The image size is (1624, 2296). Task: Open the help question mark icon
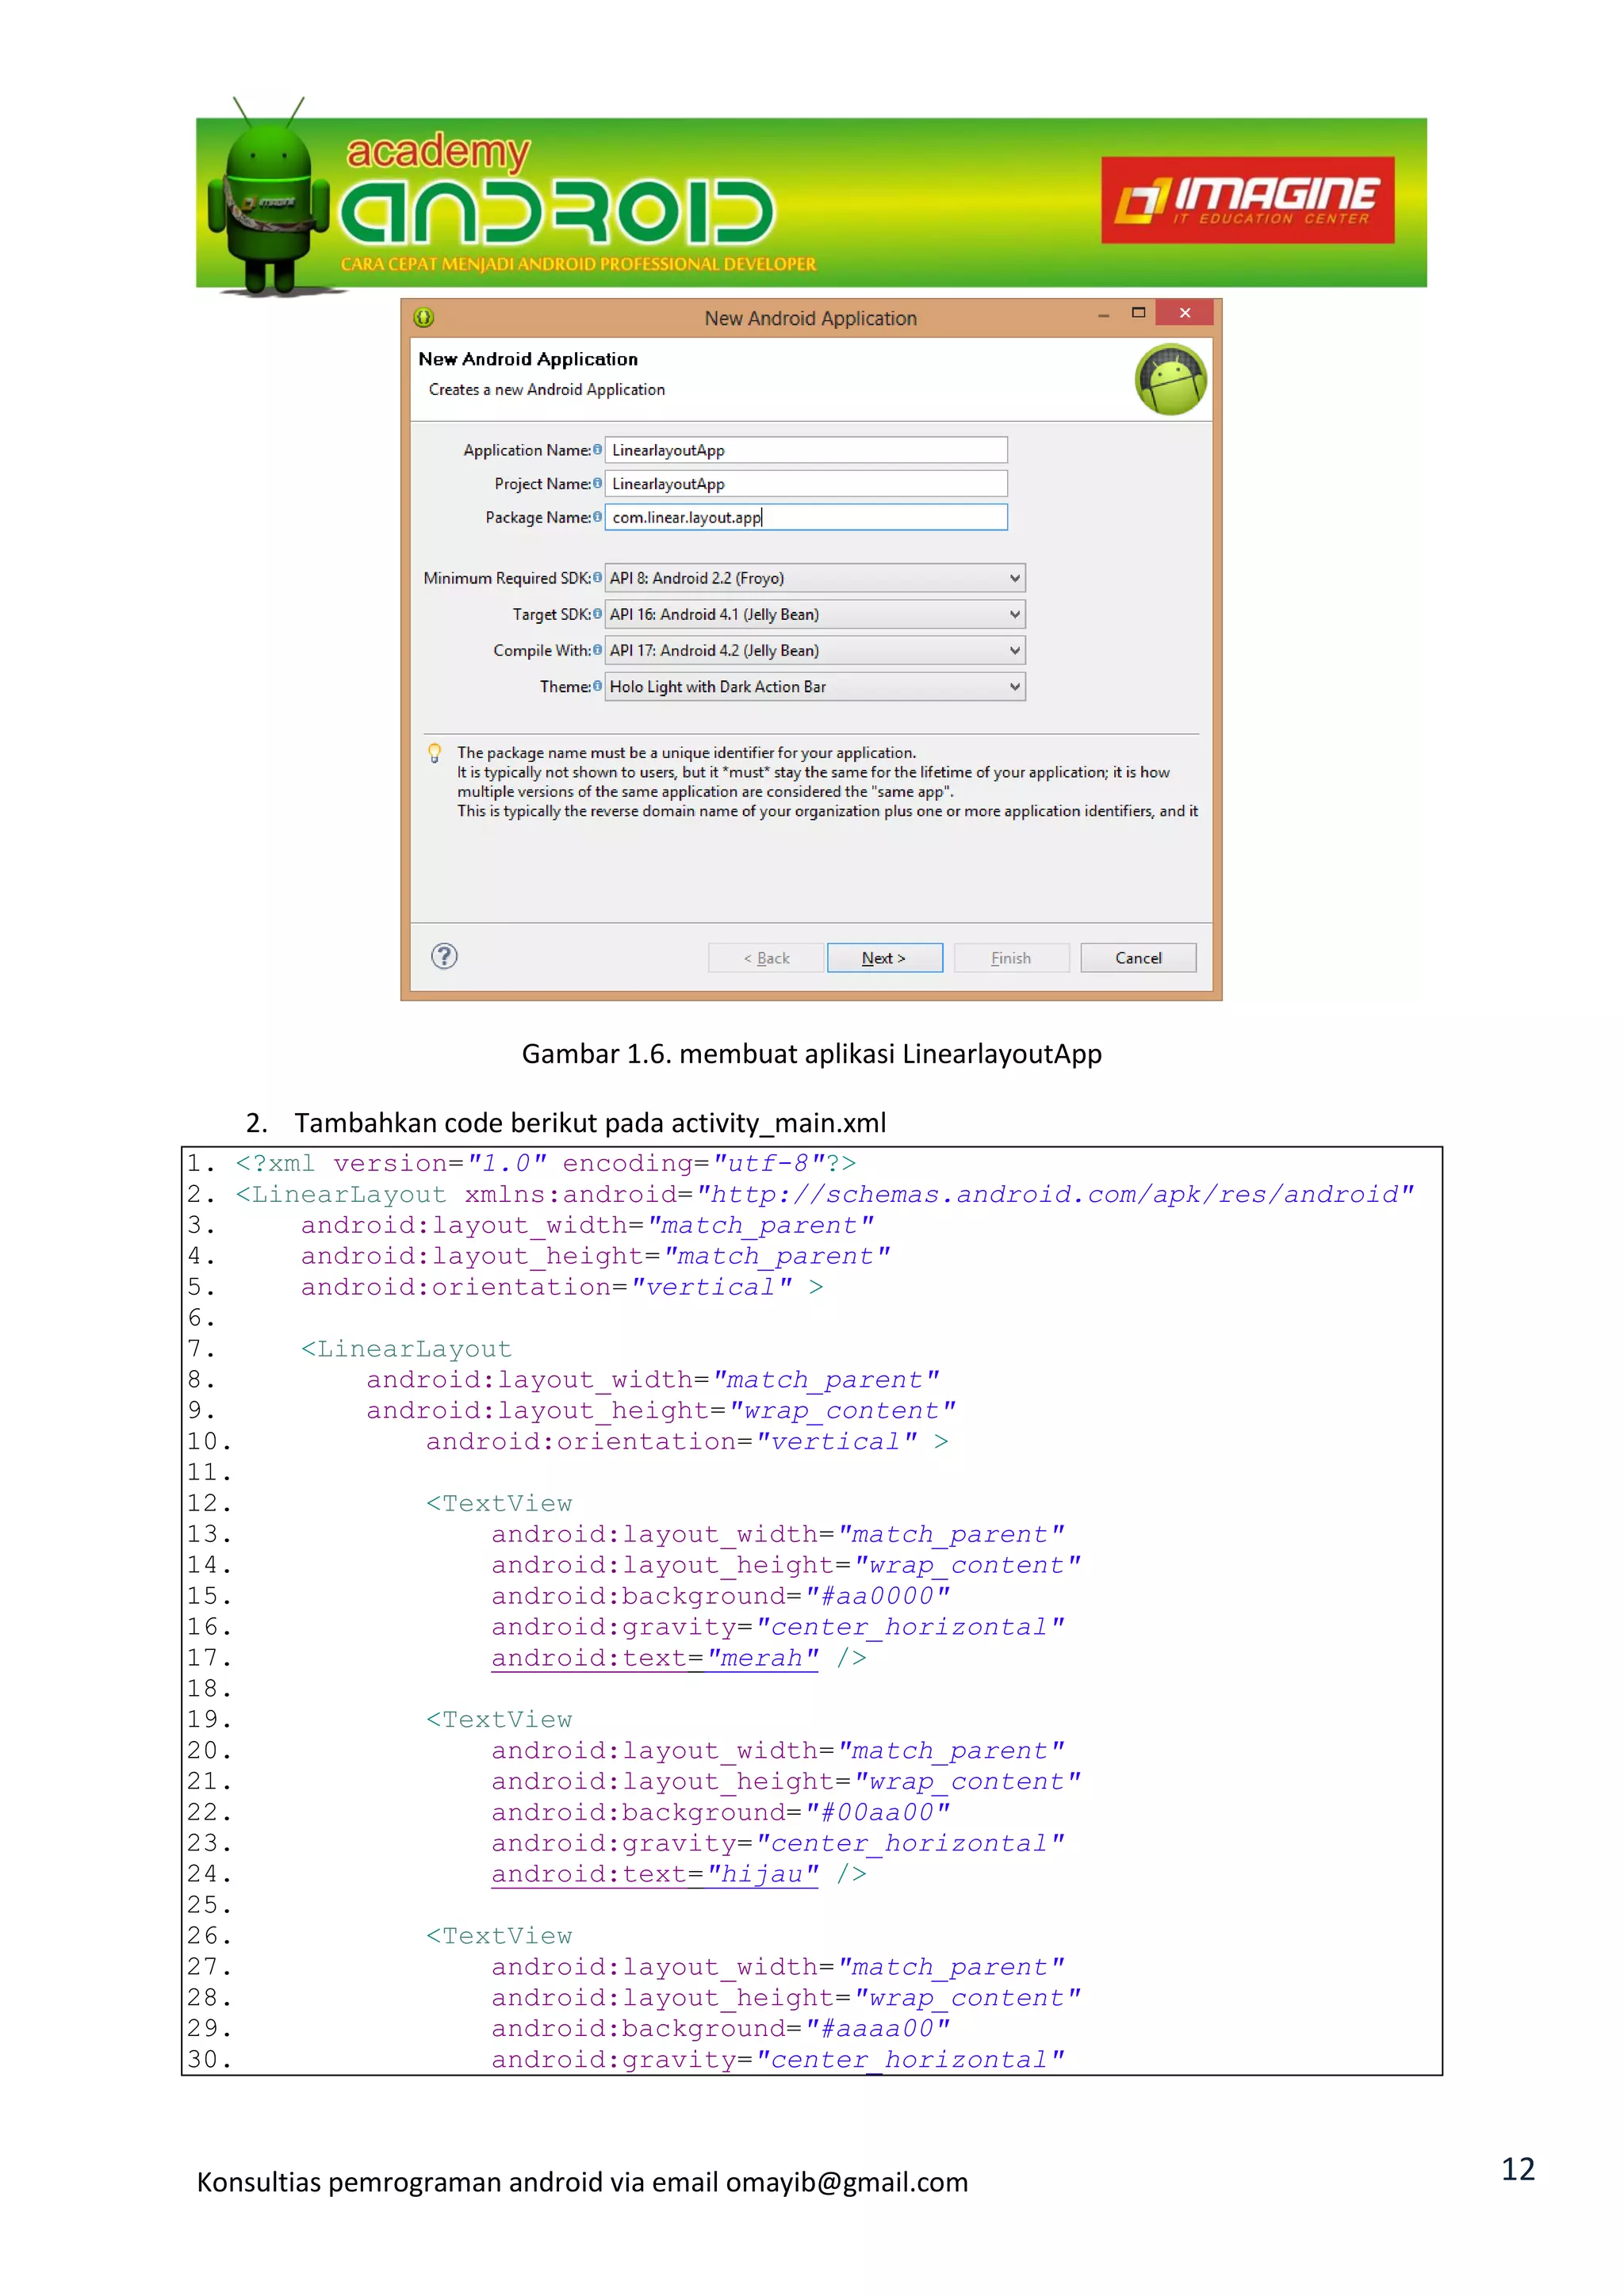tap(444, 956)
